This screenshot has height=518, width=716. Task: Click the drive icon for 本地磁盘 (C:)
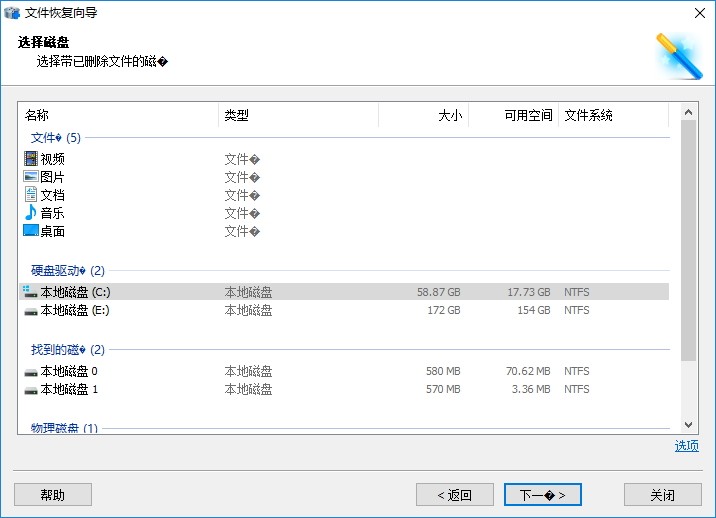pos(30,292)
